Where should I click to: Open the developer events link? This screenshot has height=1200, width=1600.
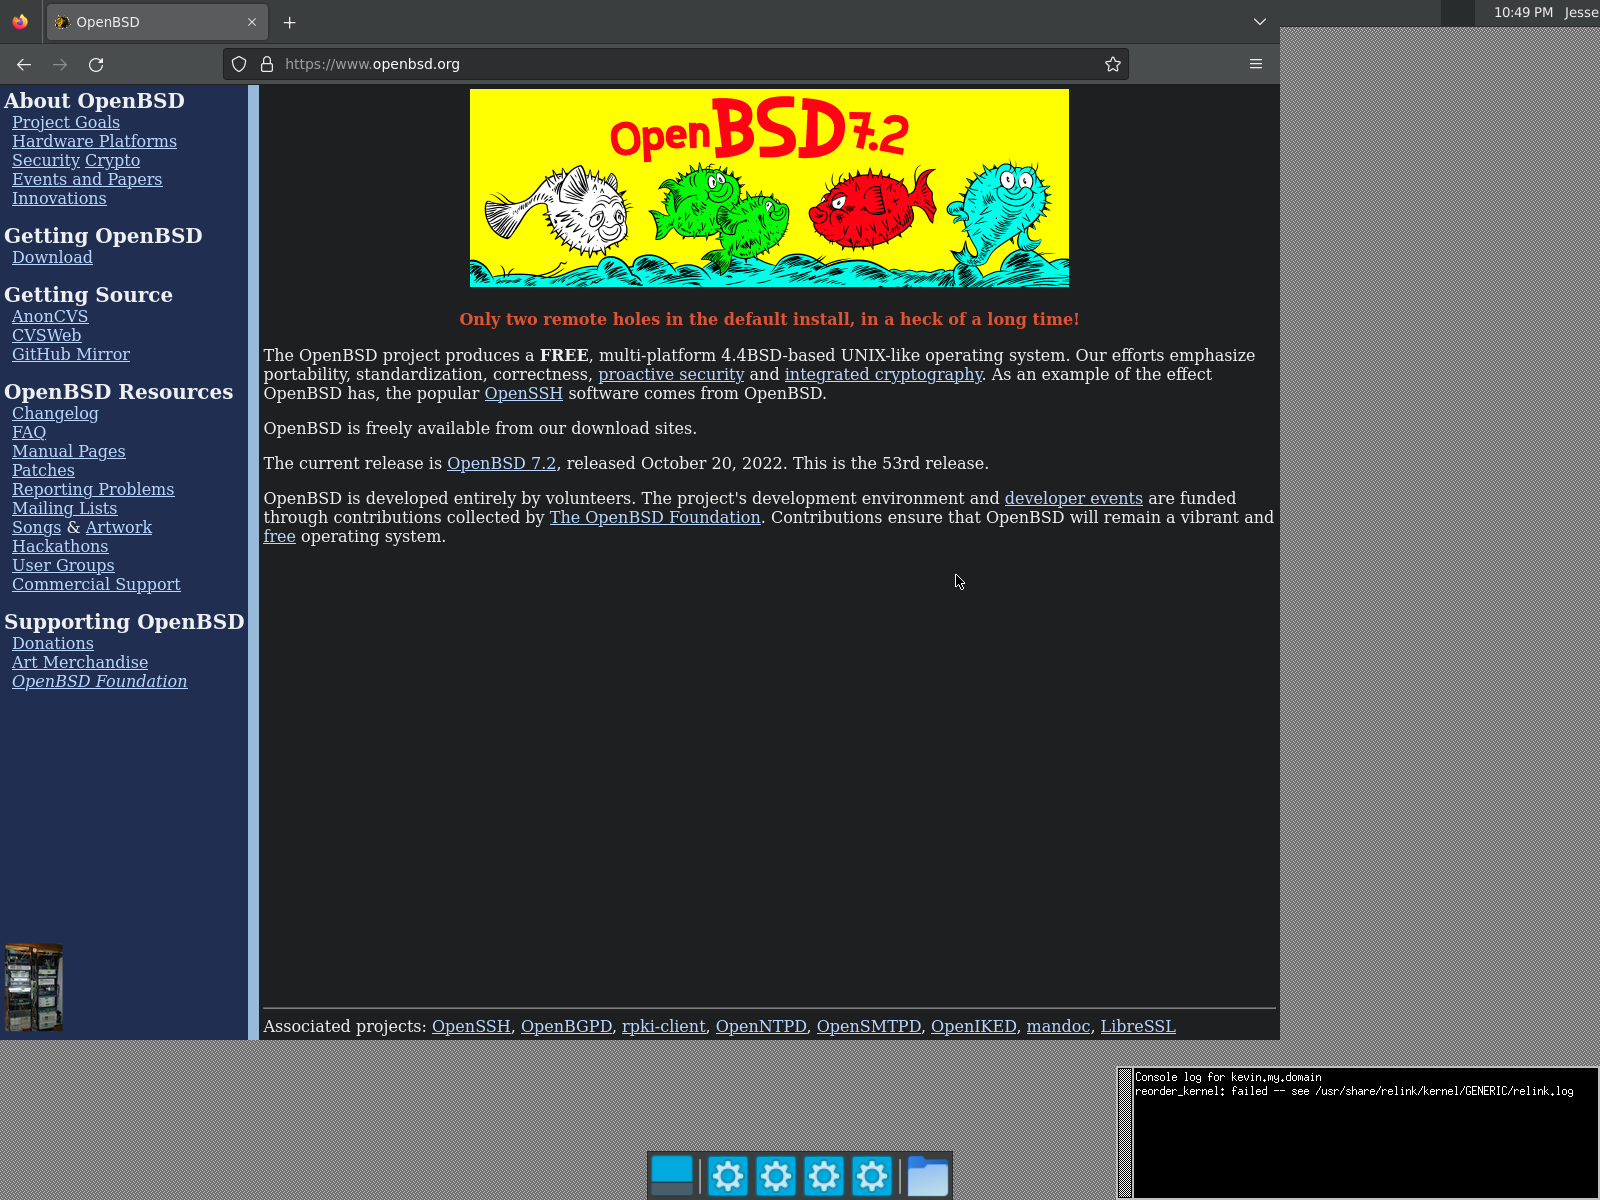pyautogui.click(x=1073, y=498)
